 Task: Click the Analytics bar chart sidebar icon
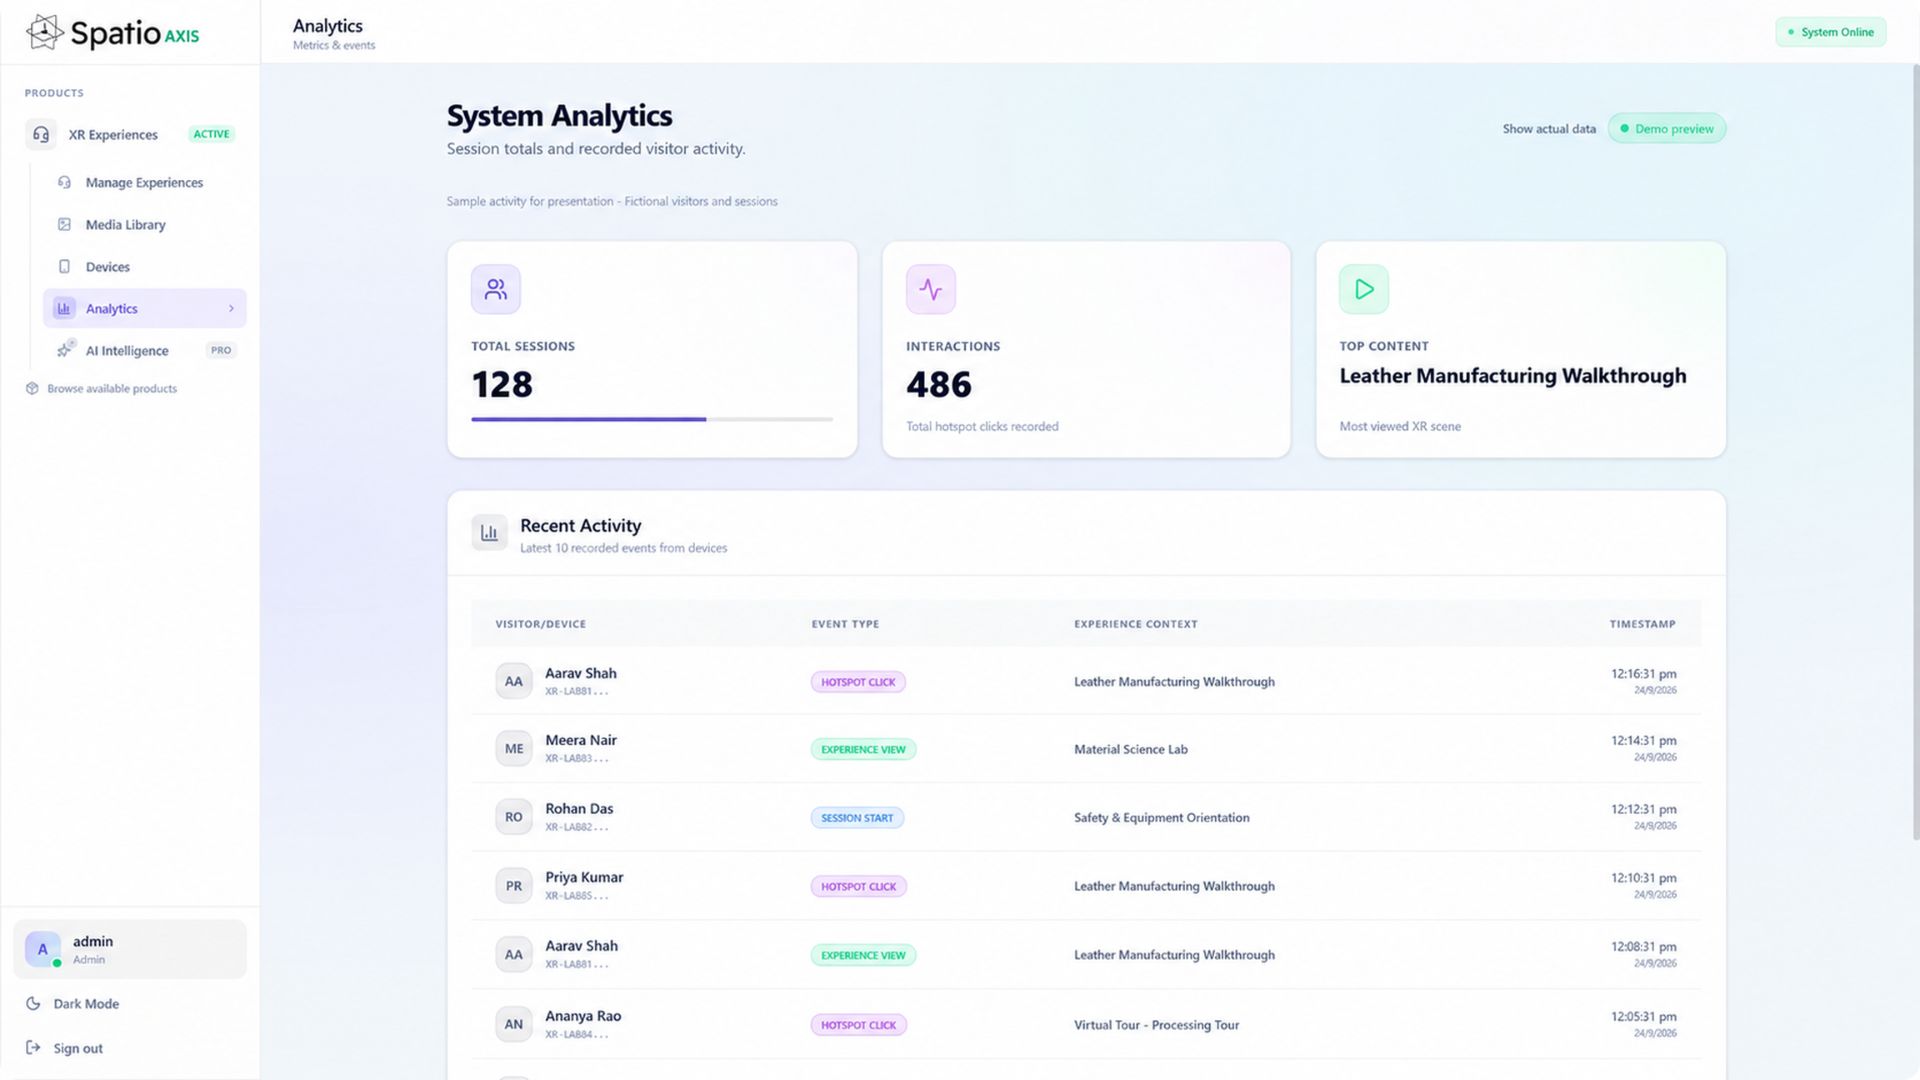click(64, 308)
